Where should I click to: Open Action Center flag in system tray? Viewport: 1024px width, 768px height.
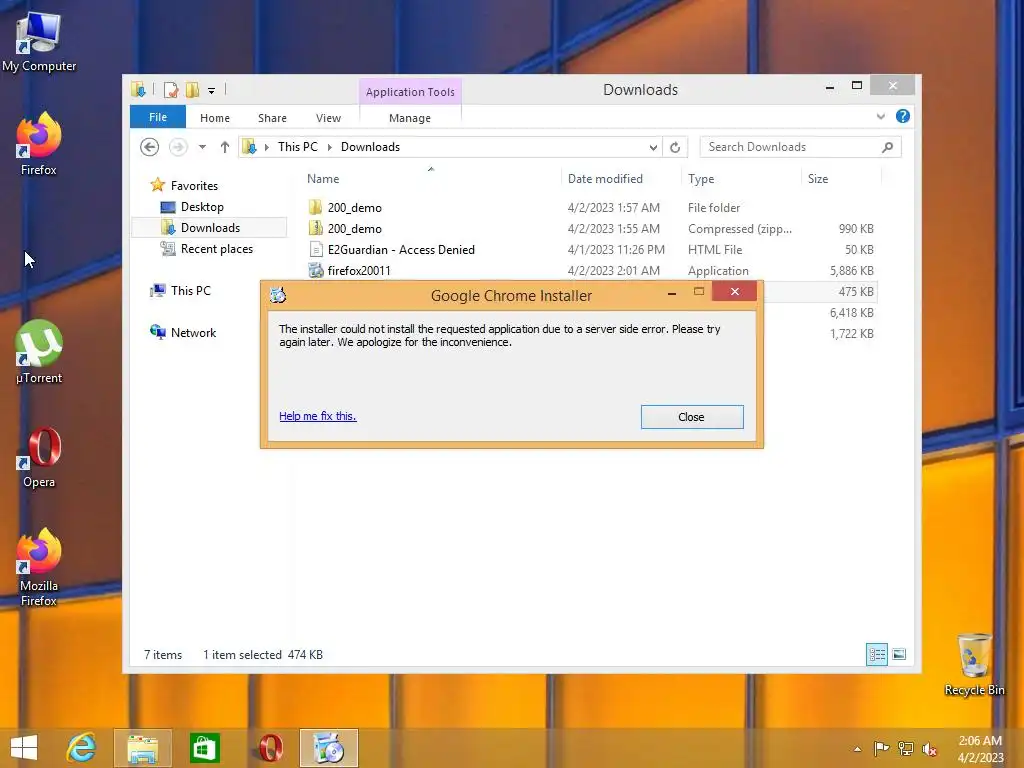pos(881,748)
